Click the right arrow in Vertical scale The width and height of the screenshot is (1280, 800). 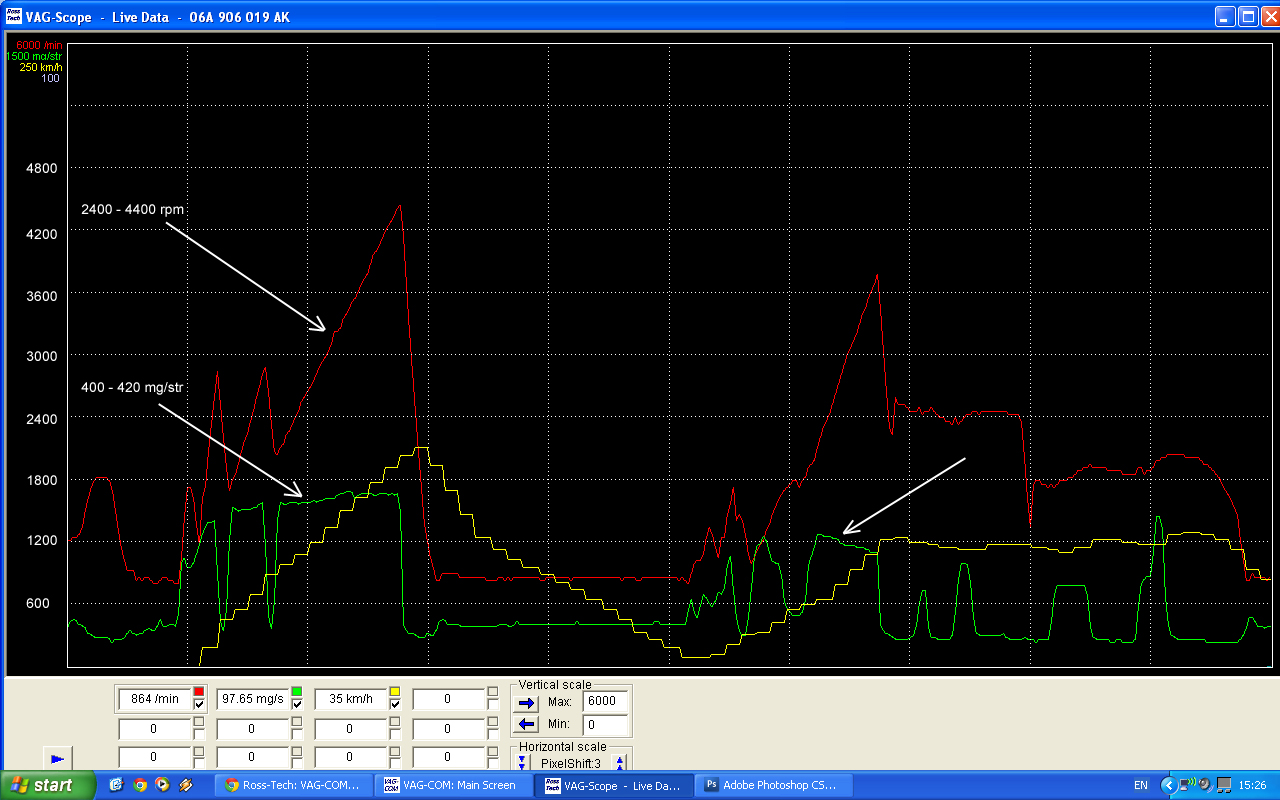point(527,703)
